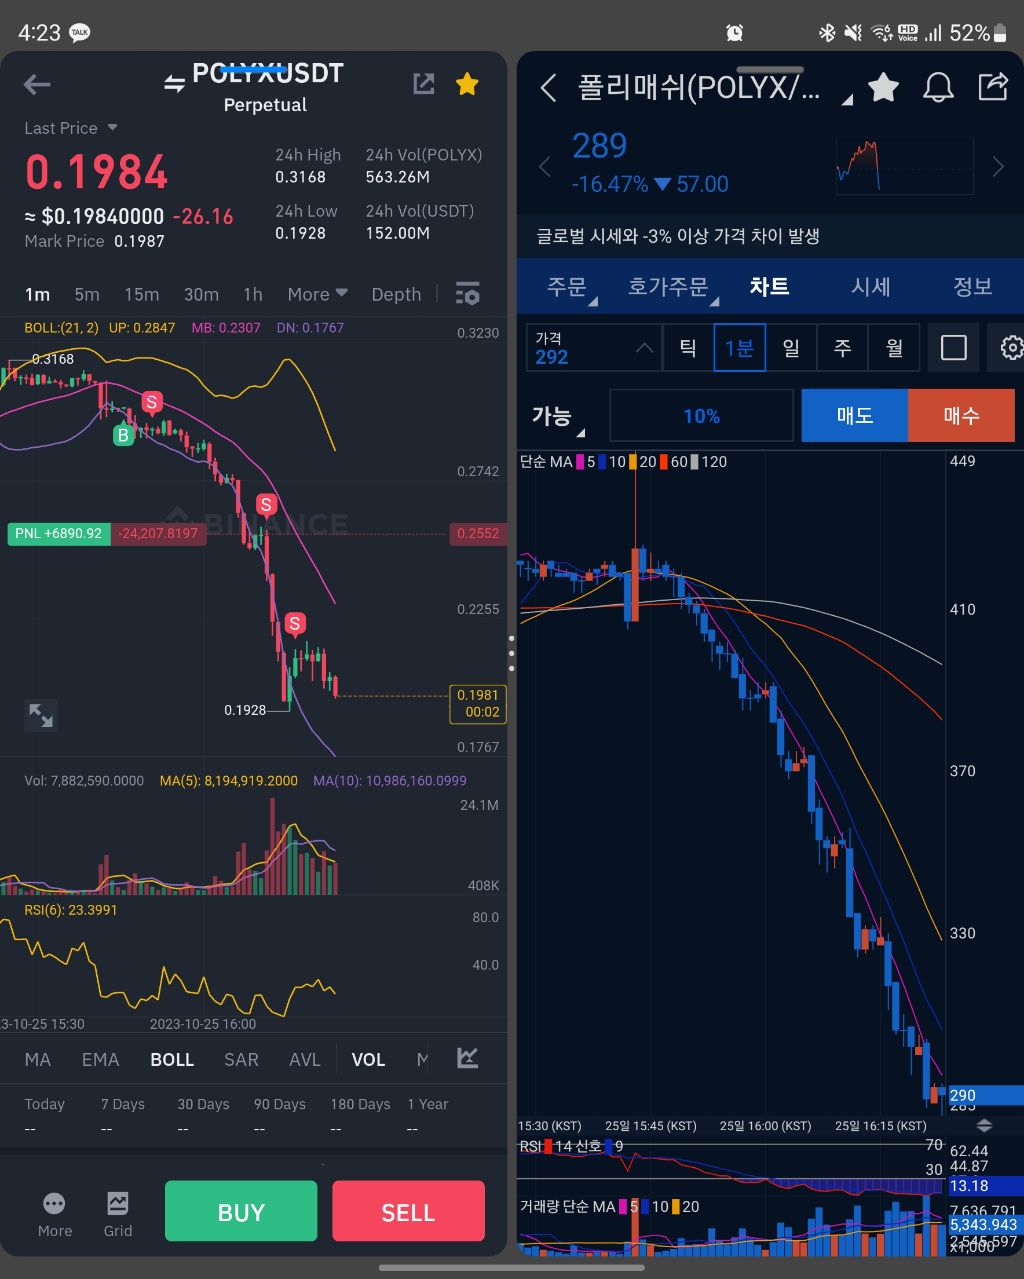Expand the 가격 292 dropdown
Viewport: 1024px width, 1279px height.
tap(594, 348)
